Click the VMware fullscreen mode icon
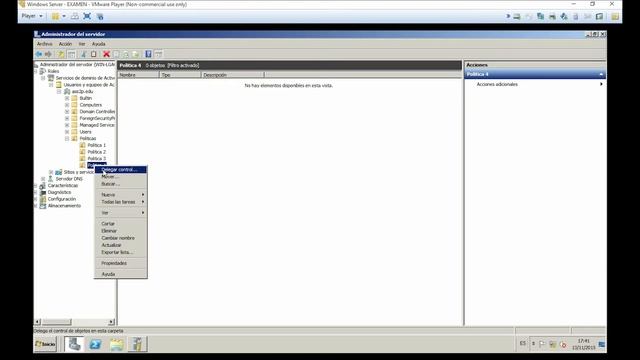The height and width of the screenshot is (360, 640). pyautogui.click(x=87, y=16)
